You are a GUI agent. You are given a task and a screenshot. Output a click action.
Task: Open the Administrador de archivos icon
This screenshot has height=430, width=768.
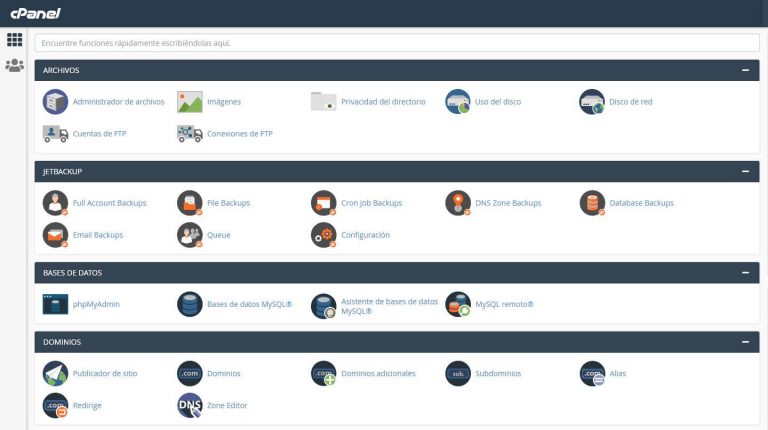55,102
